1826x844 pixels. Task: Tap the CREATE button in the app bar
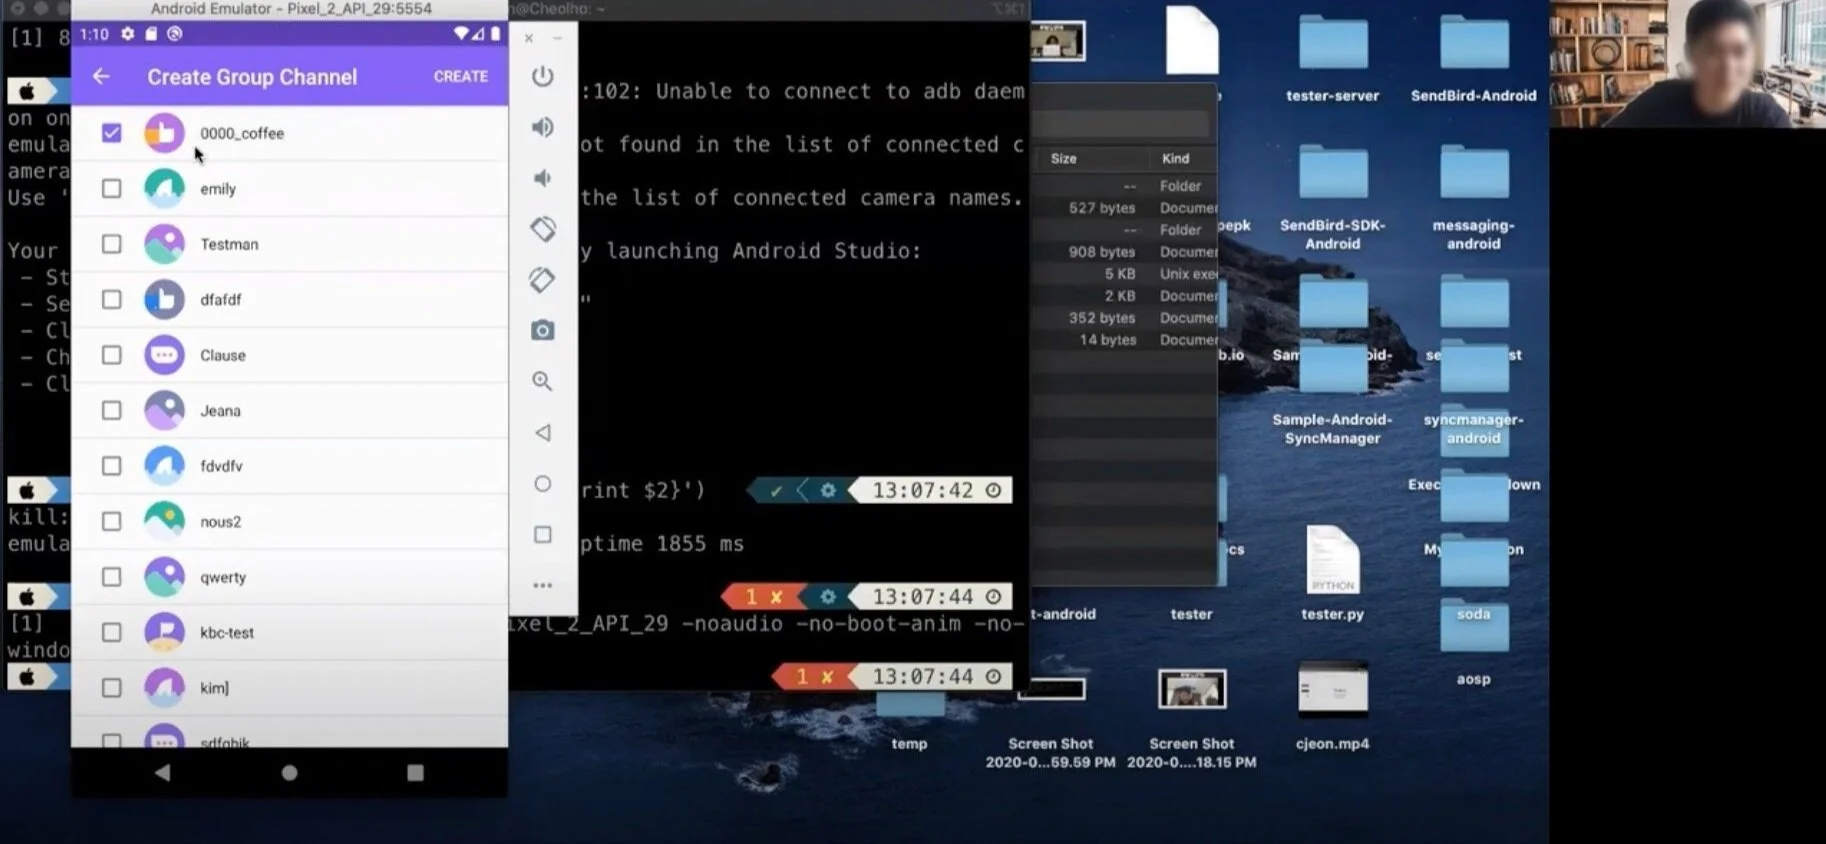point(460,76)
